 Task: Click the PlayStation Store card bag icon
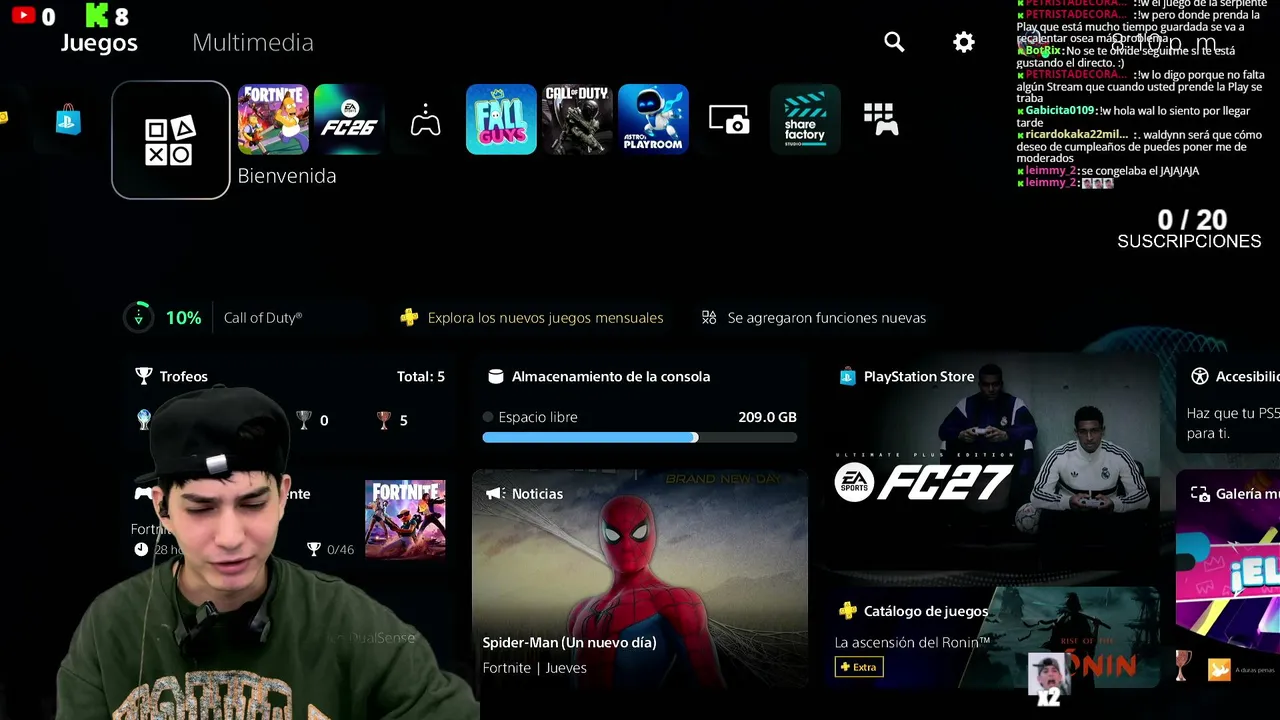tap(847, 376)
